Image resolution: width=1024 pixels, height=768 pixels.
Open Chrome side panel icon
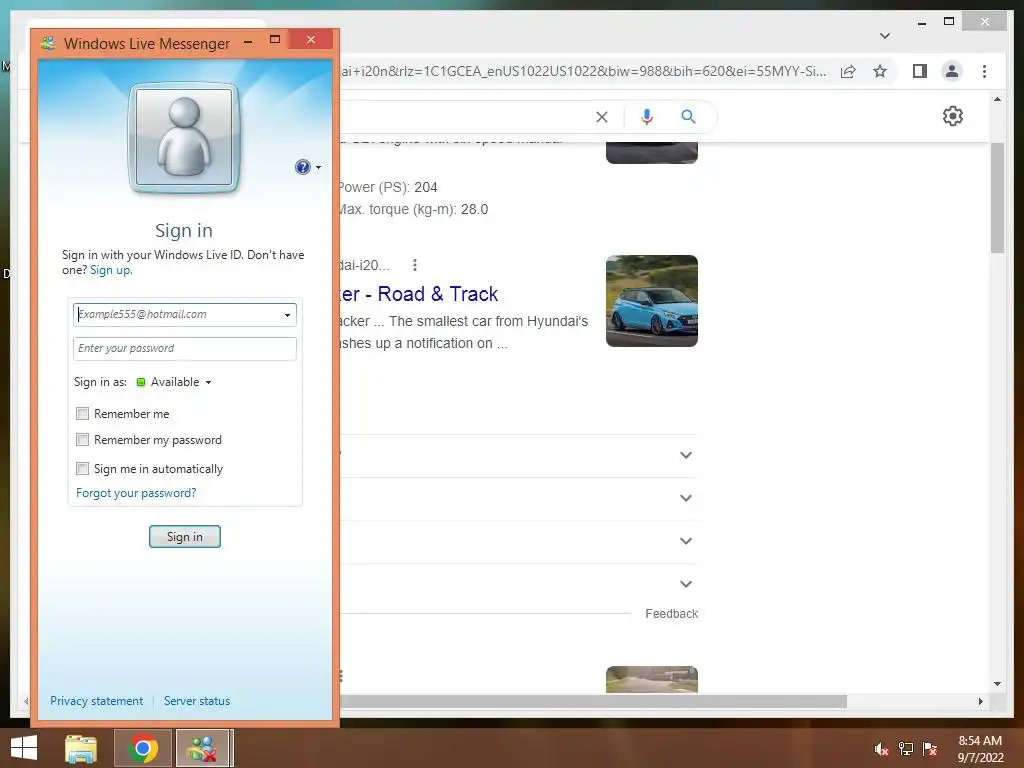pyautogui.click(x=920, y=71)
